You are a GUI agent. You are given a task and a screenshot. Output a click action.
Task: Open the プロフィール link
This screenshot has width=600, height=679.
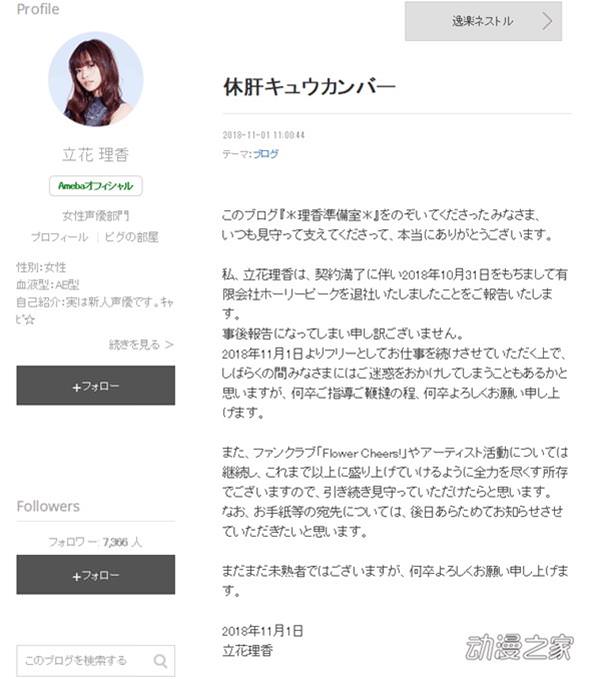pos(59,237)
